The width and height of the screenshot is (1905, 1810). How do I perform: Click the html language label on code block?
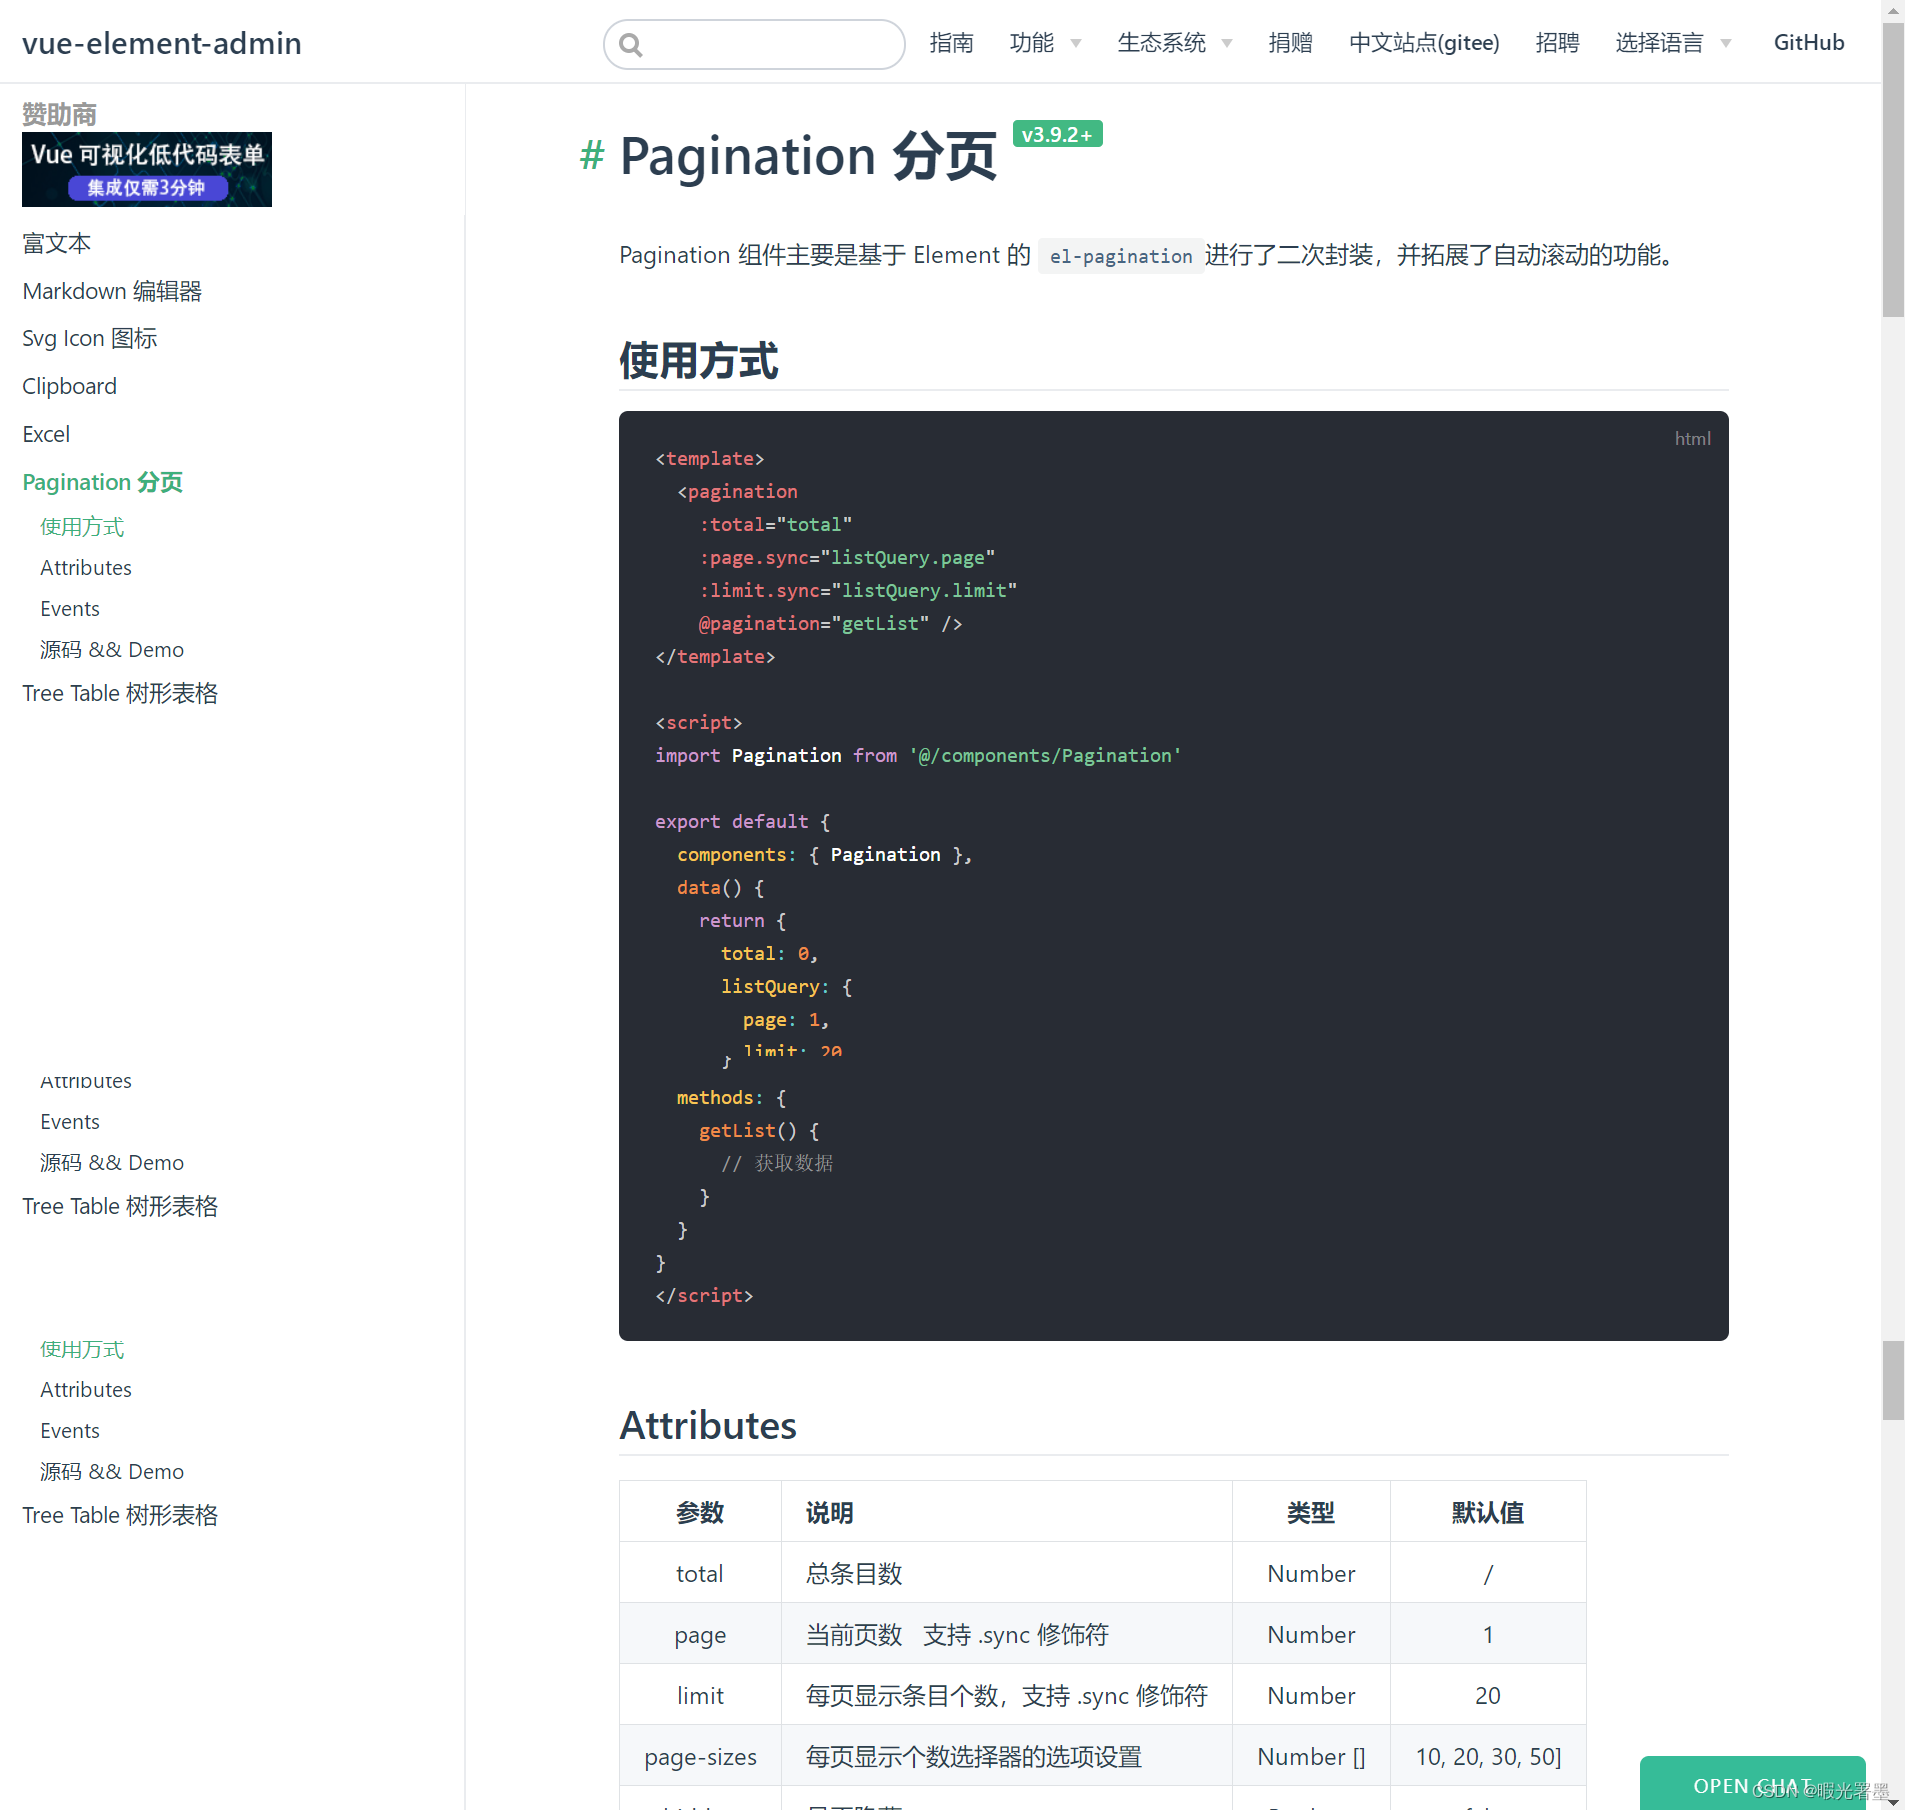tap(1691, 438)
